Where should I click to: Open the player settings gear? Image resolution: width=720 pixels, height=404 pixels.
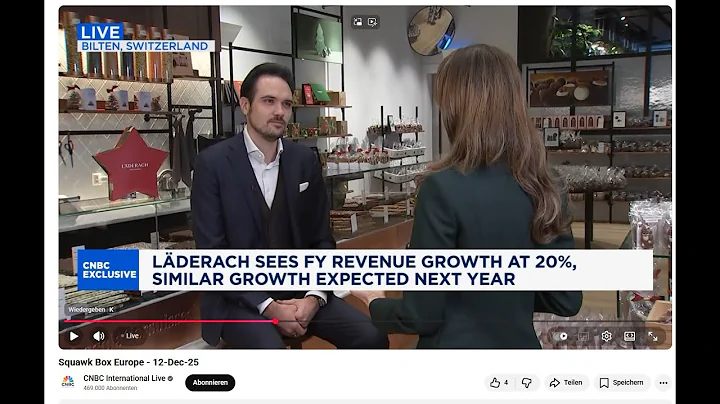click(607, 337)
